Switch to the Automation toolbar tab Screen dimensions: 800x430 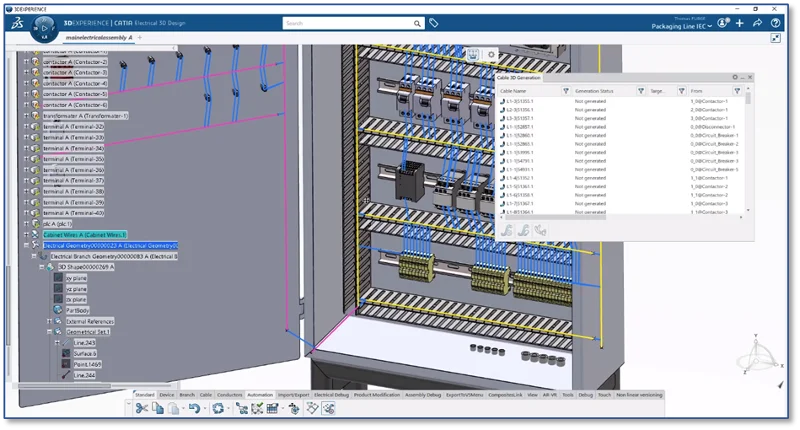(x=260, y=396)
